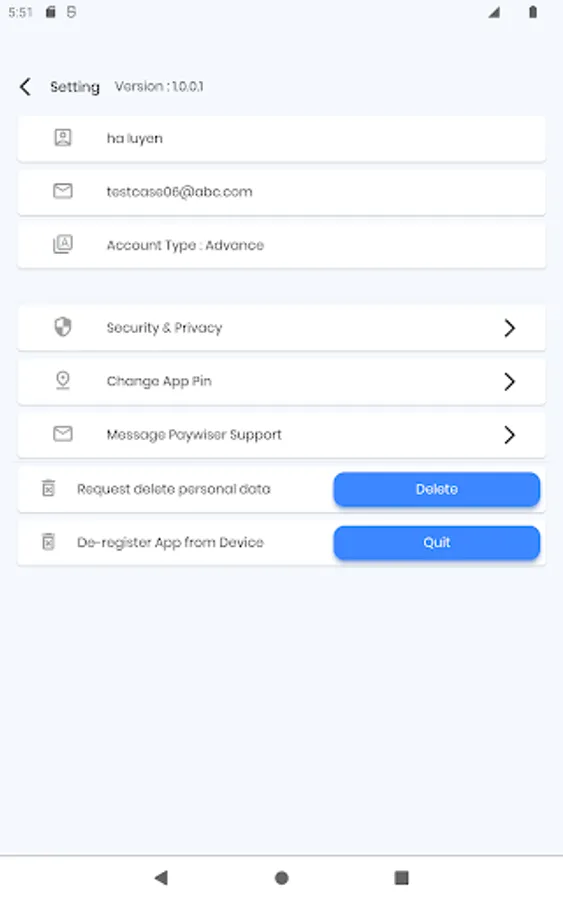This screenshot has height=900, width=563.
Task: Click the testcase06@abc.com email row
Action: tap(281, 192)
